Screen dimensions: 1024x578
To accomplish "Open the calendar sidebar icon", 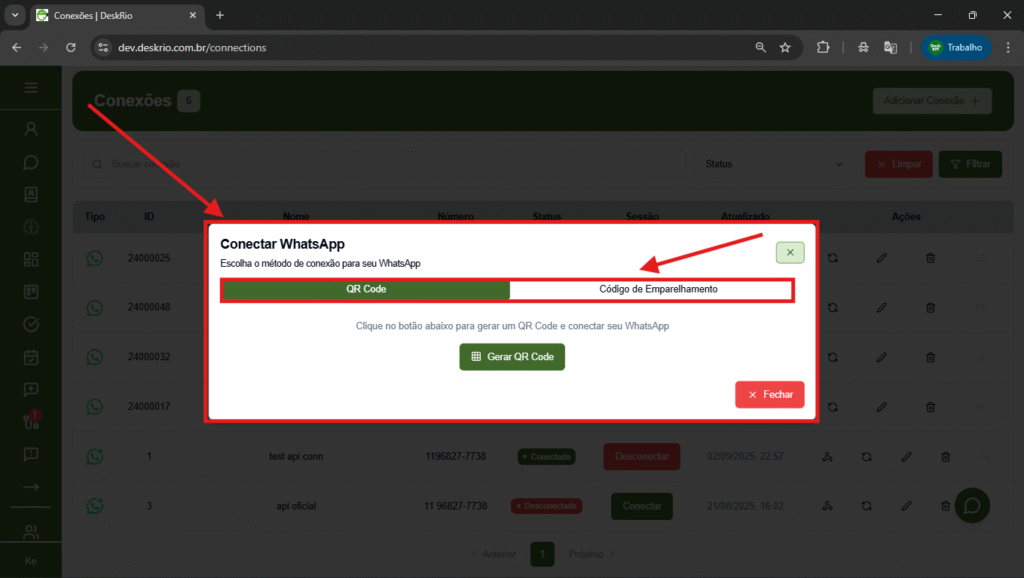I will pos(31,357).
